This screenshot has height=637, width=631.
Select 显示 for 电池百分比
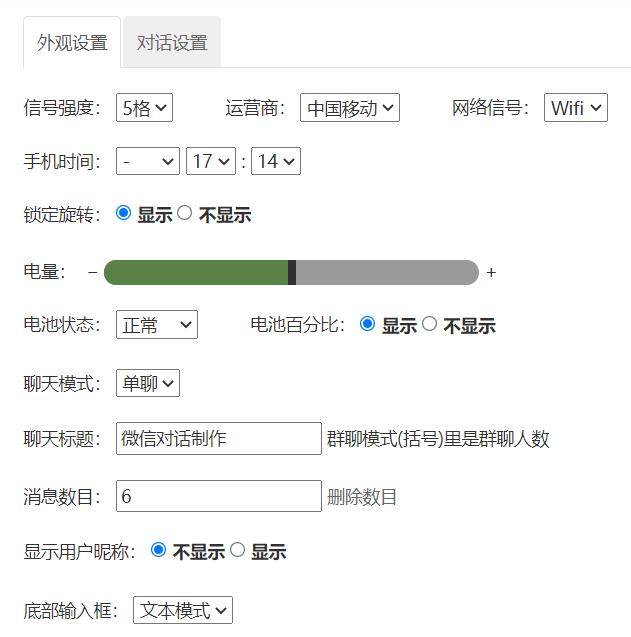click(x=368, y=324)
